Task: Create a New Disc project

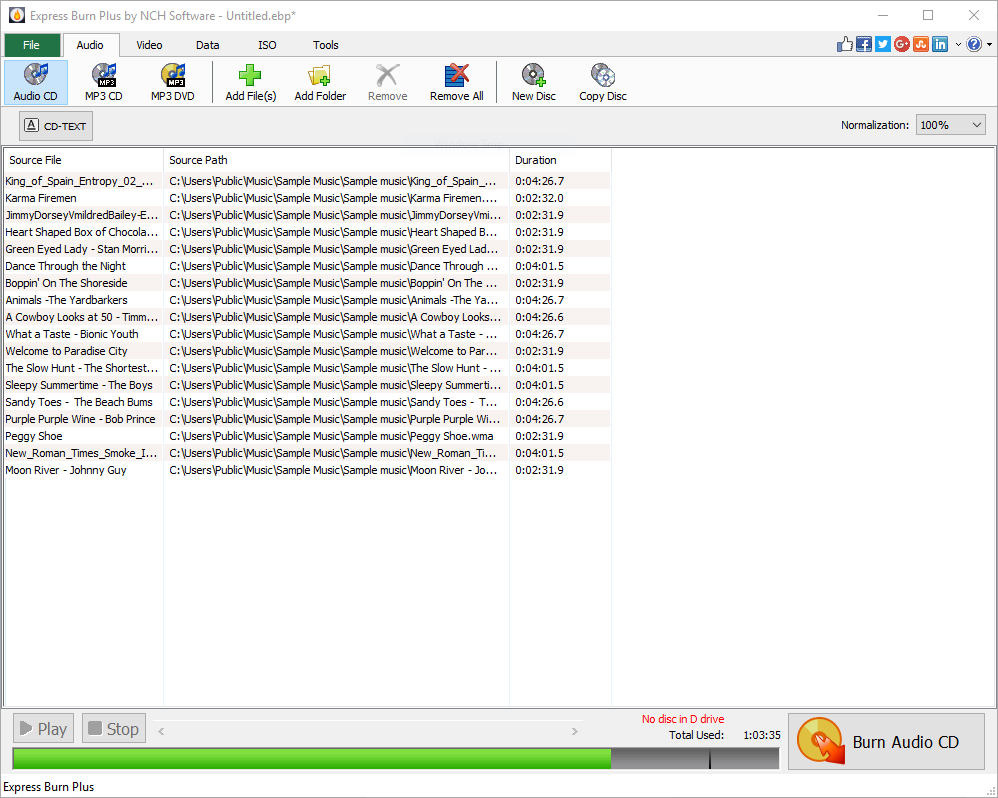Action: click(533, 81)
